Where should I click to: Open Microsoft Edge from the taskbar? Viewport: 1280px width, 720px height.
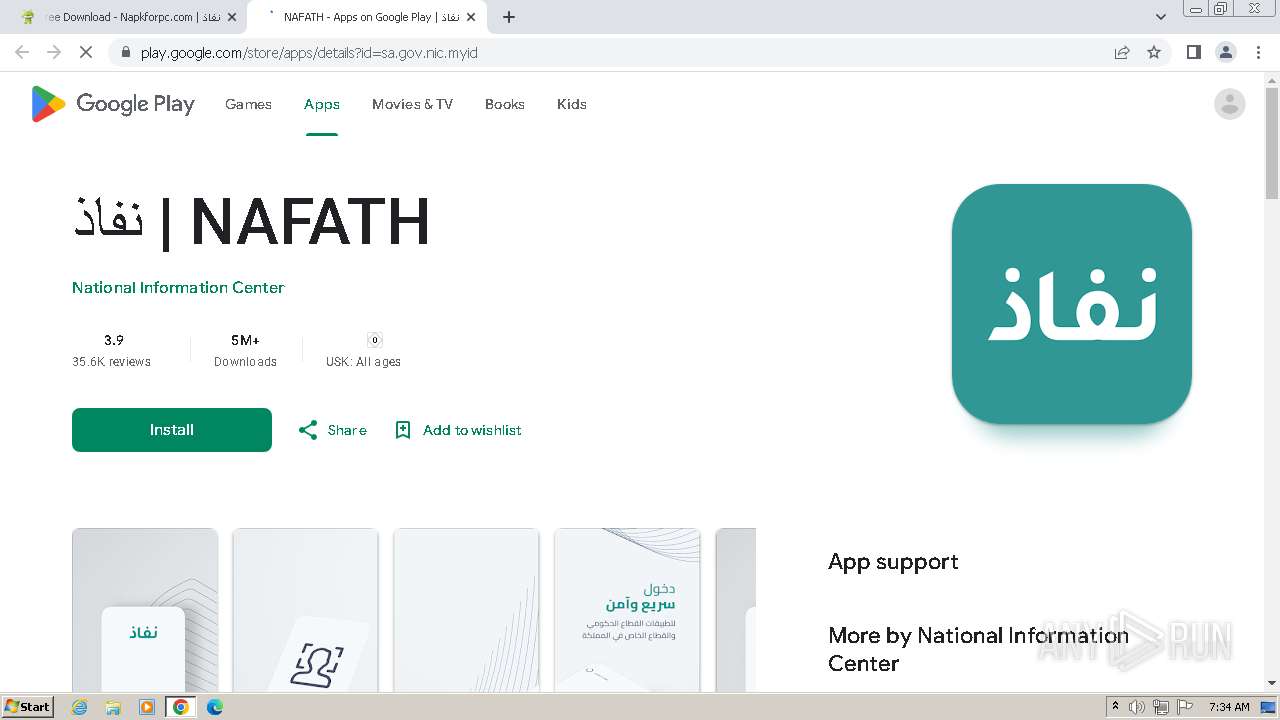point(215,707)
